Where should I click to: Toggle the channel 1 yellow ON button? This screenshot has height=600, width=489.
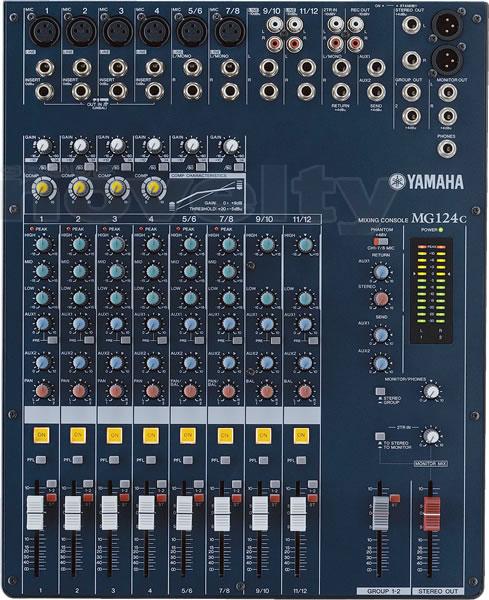[x=41, y=435]
